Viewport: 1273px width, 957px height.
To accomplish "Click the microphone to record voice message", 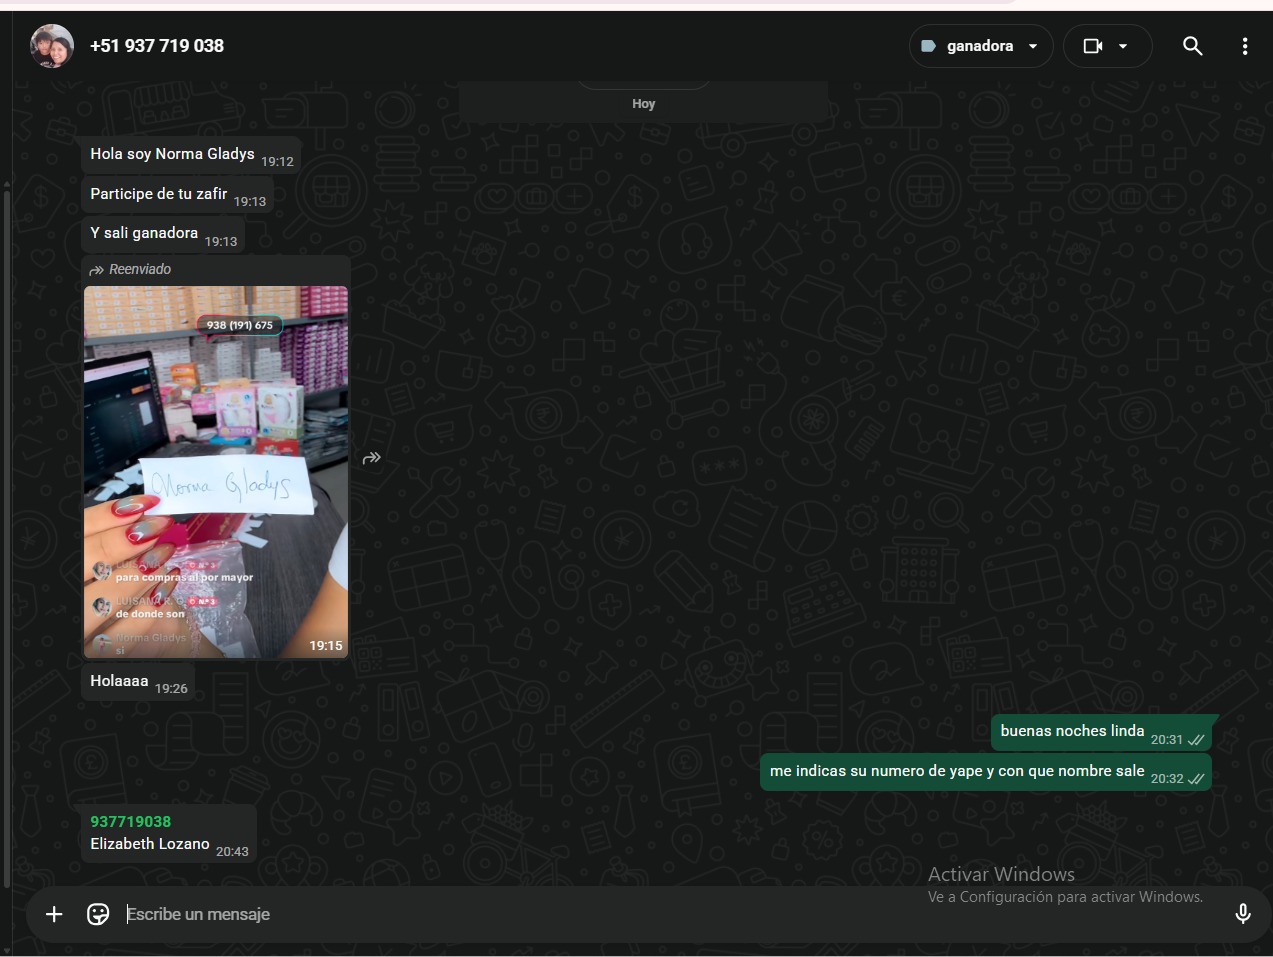I will coord(1242,914).
